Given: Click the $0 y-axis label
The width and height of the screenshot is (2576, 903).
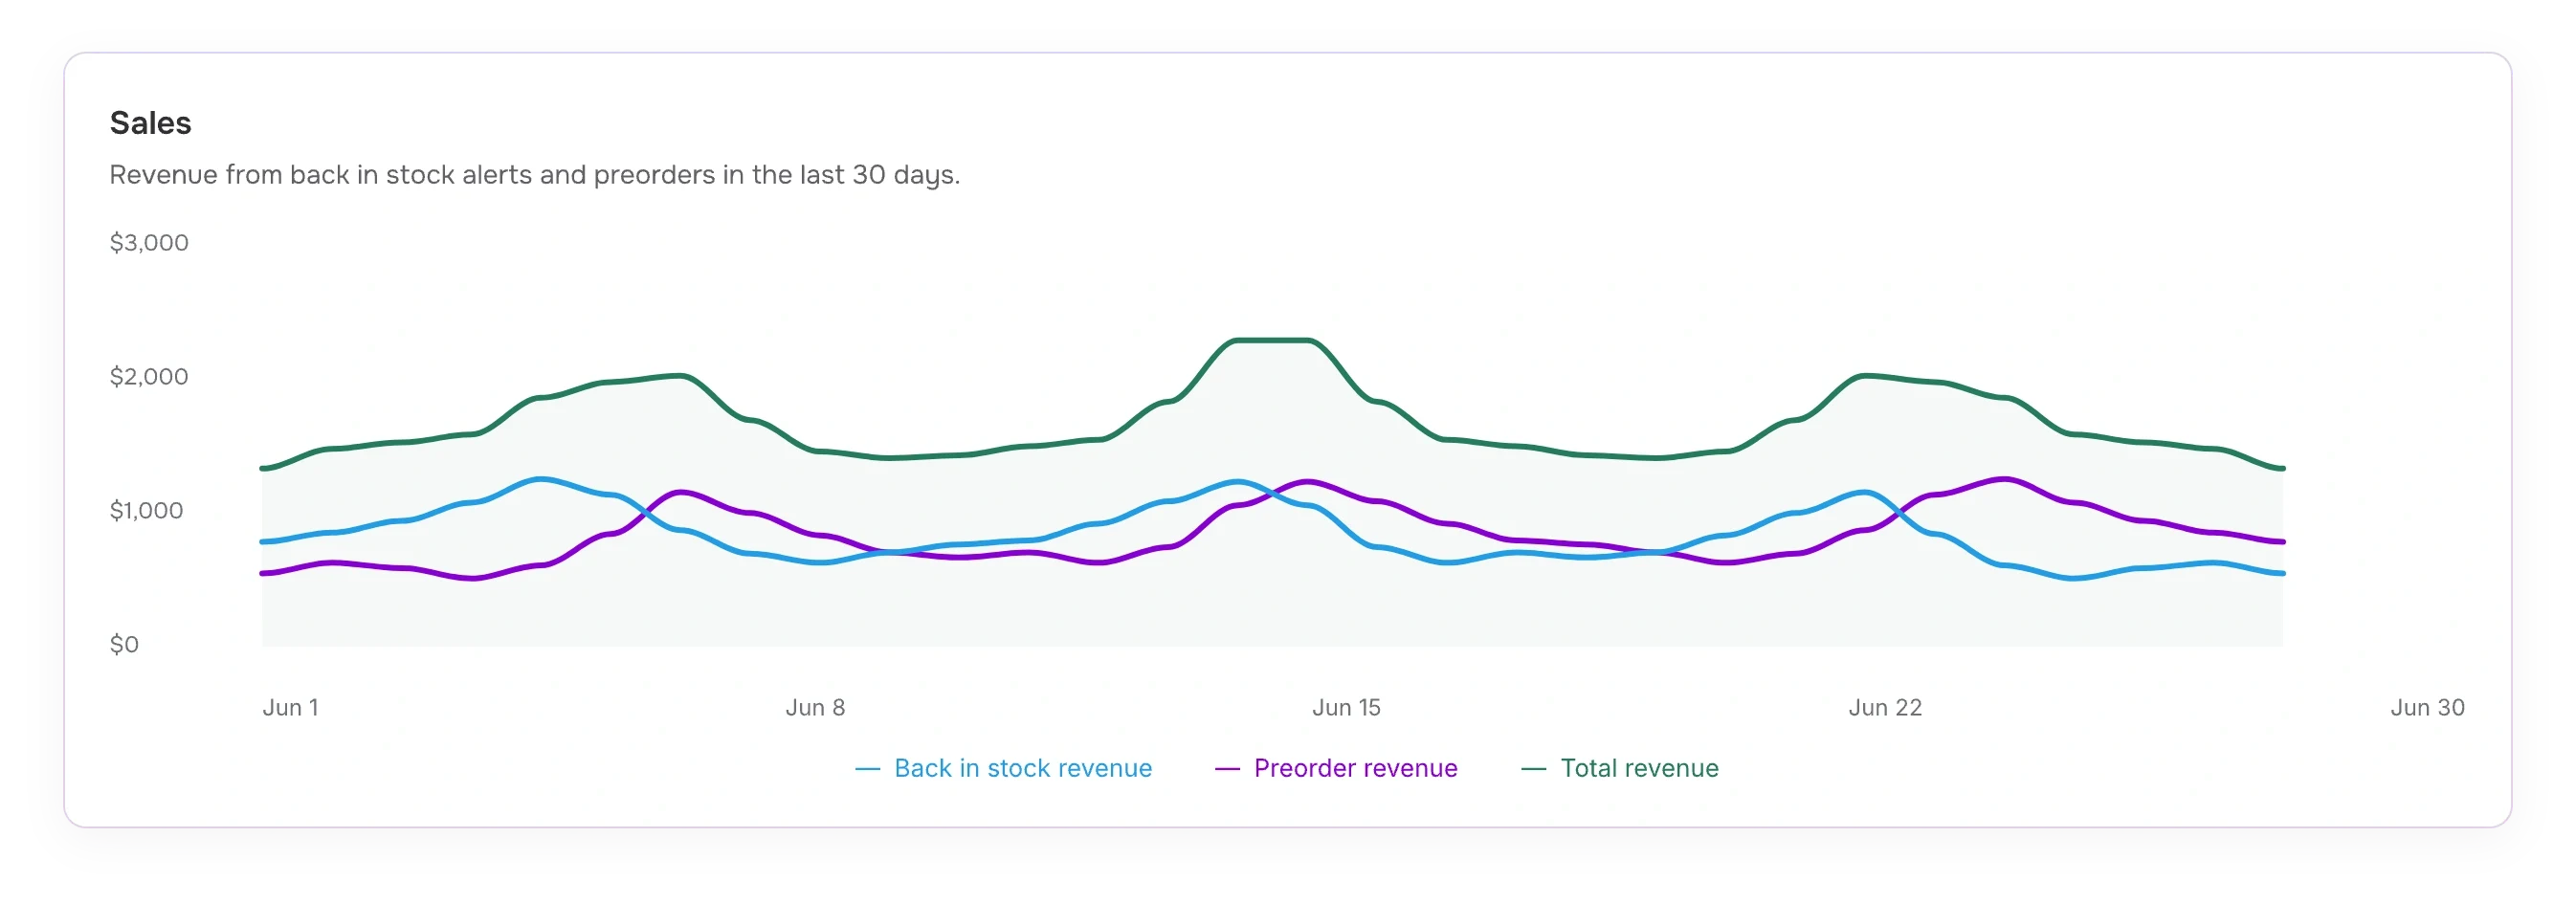Looking at the screenshot, I should (124, 645).
